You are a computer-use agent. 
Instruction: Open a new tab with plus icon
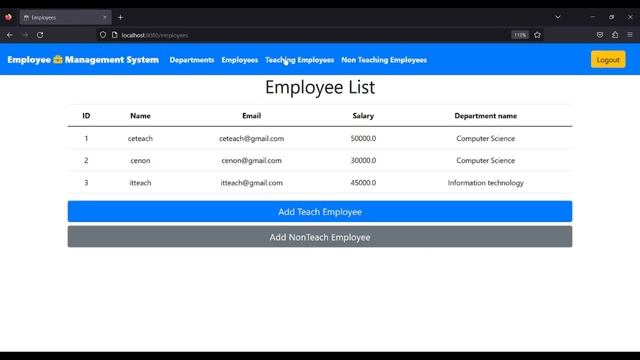(120, 18)
